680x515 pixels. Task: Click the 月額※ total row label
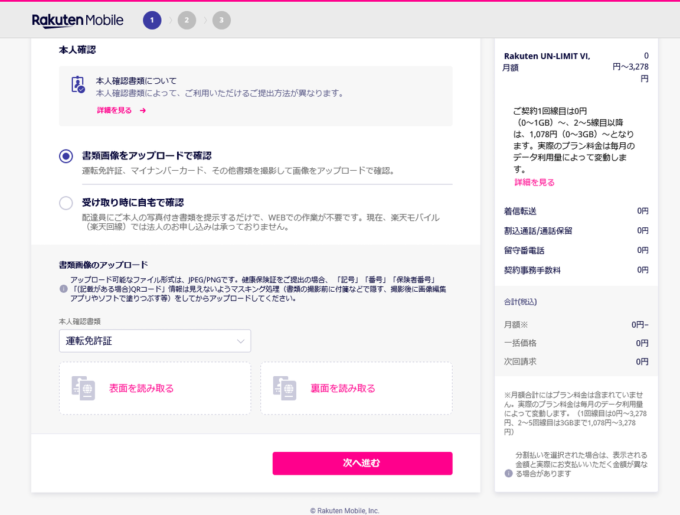tap(516, 325)
